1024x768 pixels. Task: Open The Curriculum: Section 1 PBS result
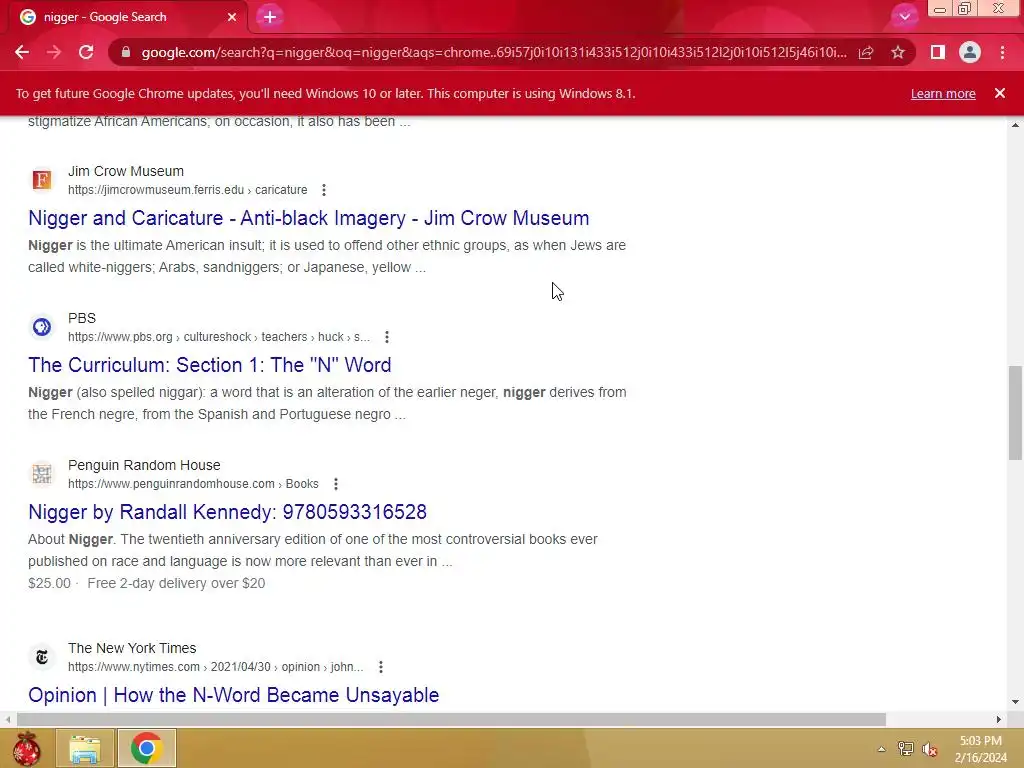210,365
